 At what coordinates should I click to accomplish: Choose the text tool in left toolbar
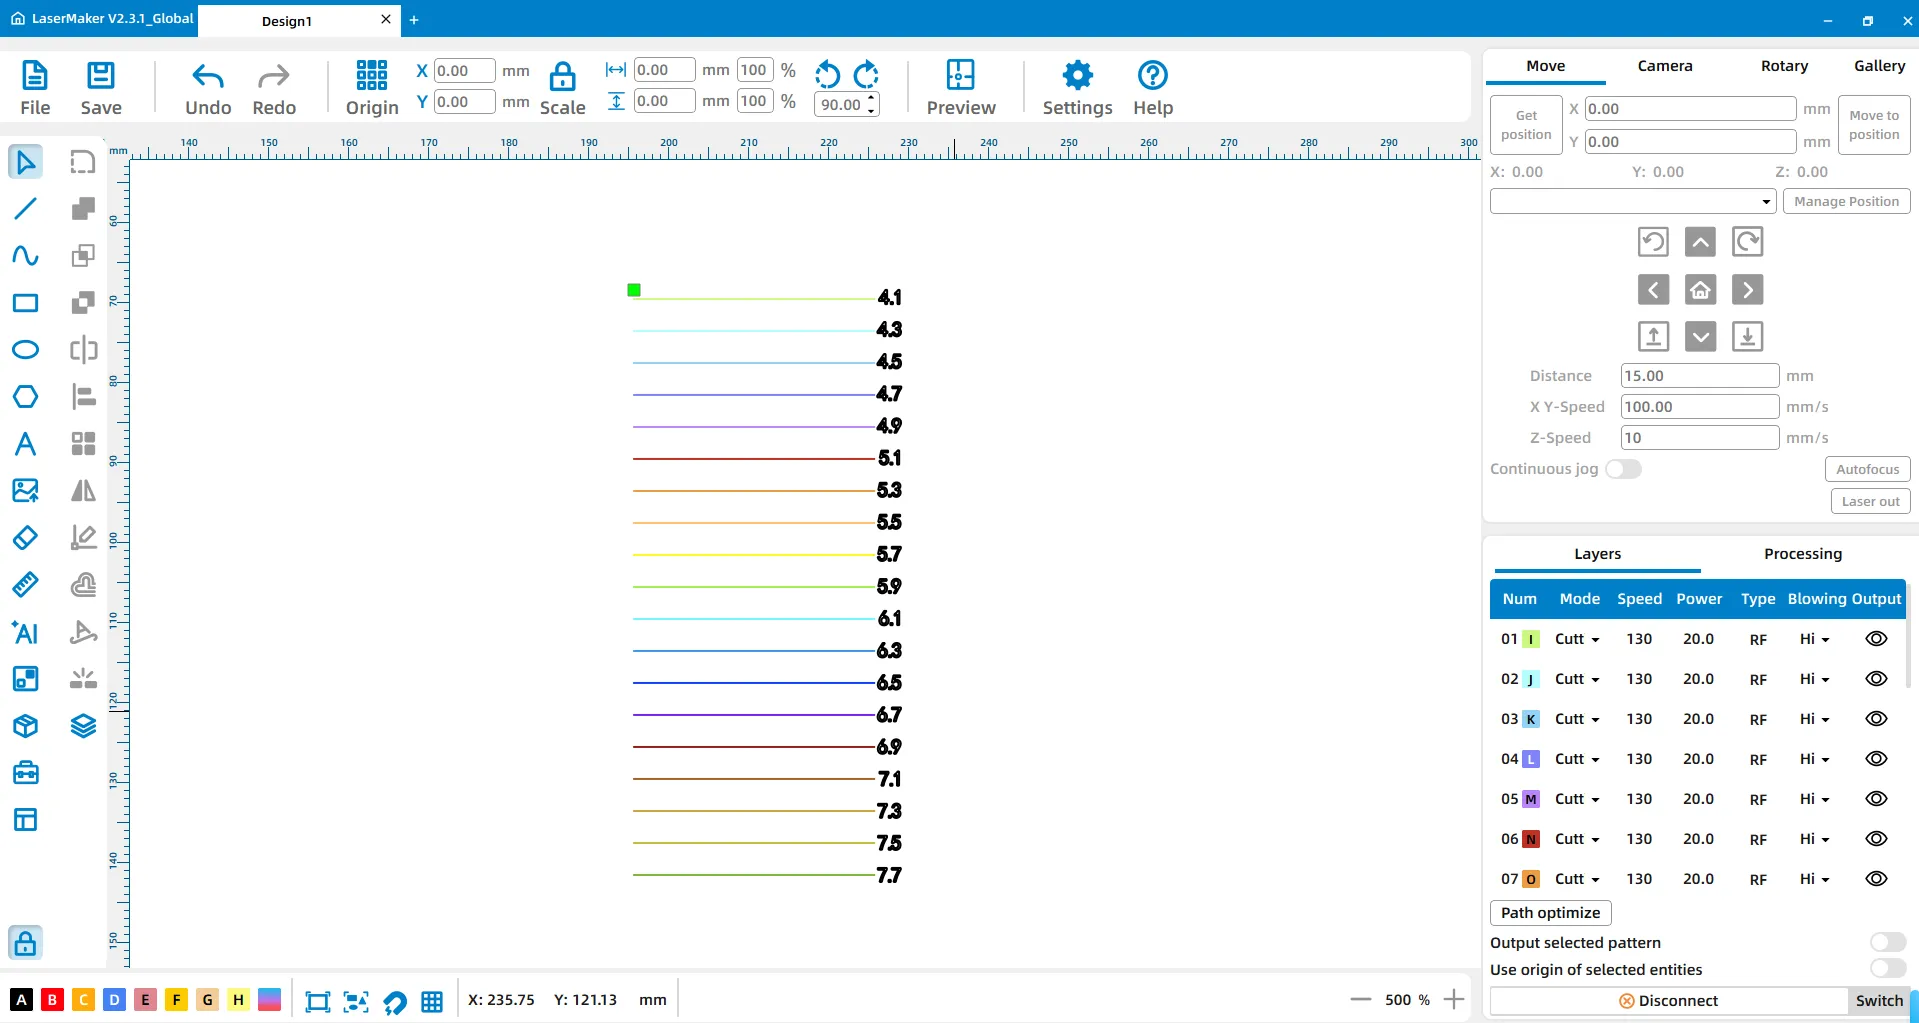coord(25,444)
